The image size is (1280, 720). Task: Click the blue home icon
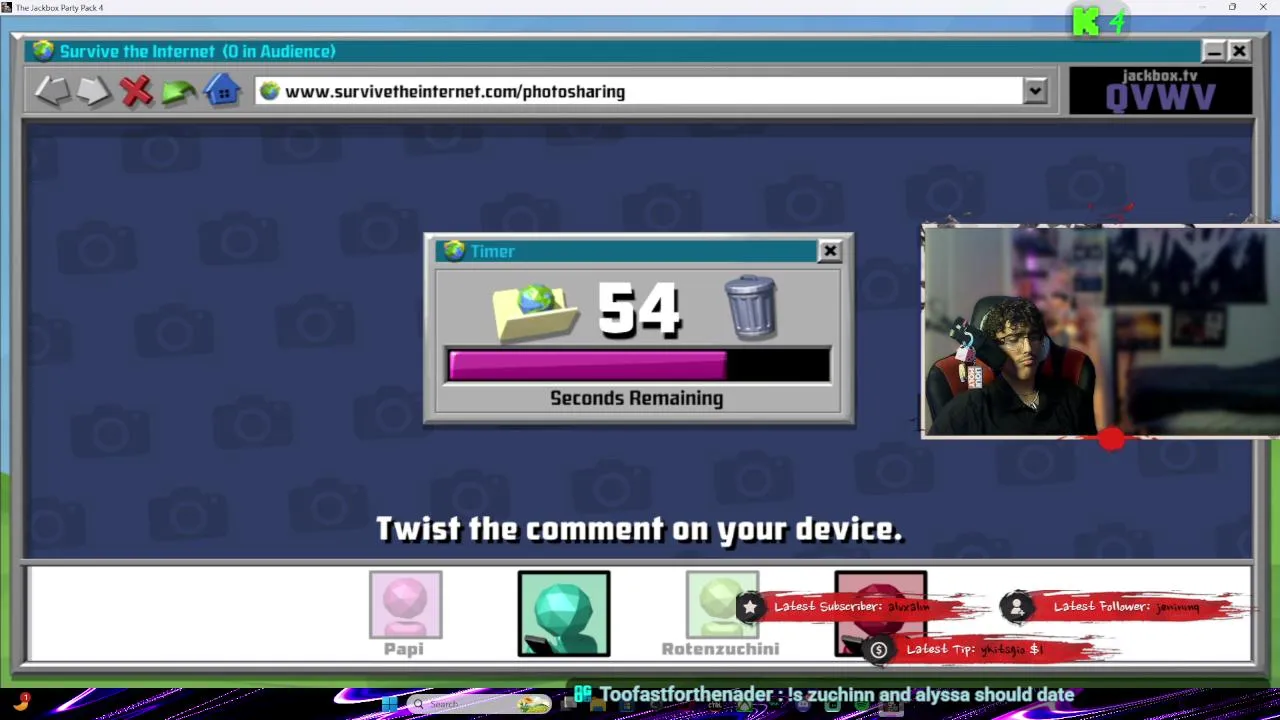pos(222,91)
